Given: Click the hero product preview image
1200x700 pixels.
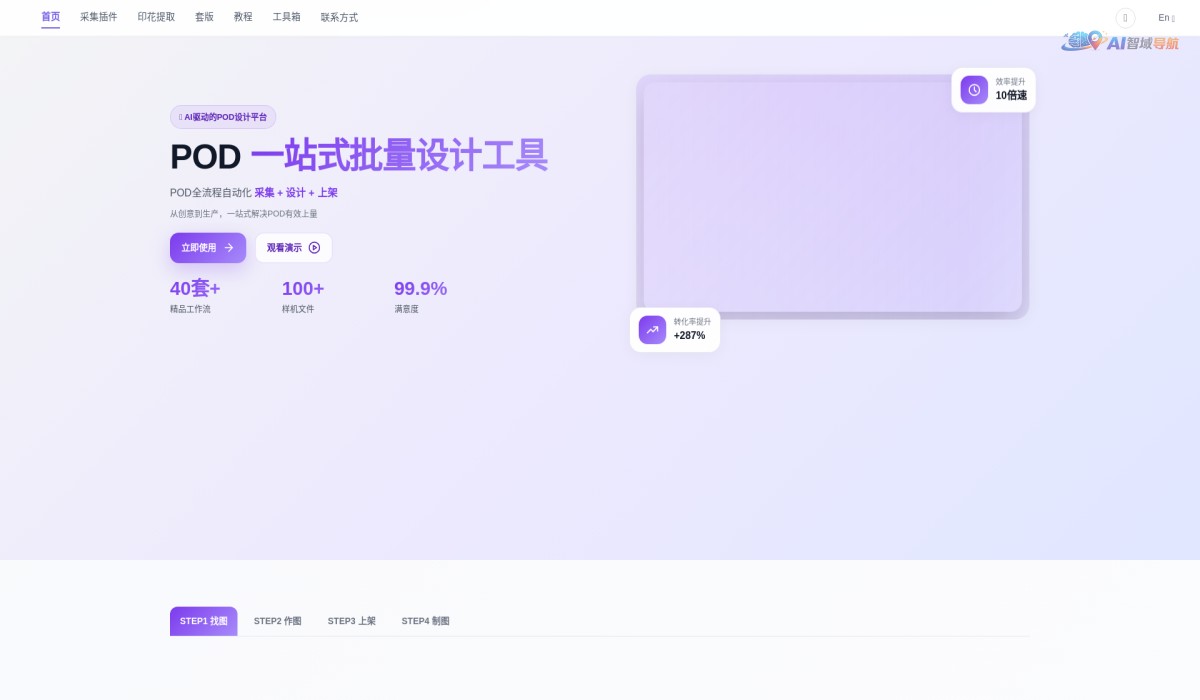Looking at the screenshot, I should (833, 195).
